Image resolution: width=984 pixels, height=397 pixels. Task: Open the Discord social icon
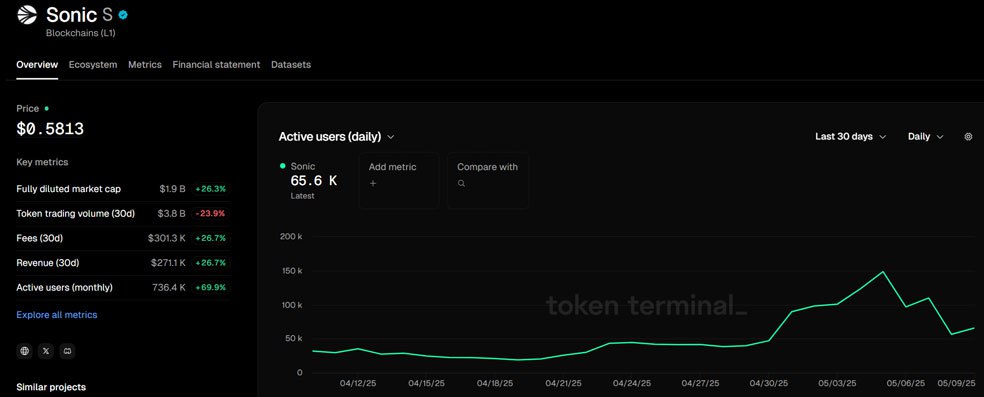coord(67,351)
